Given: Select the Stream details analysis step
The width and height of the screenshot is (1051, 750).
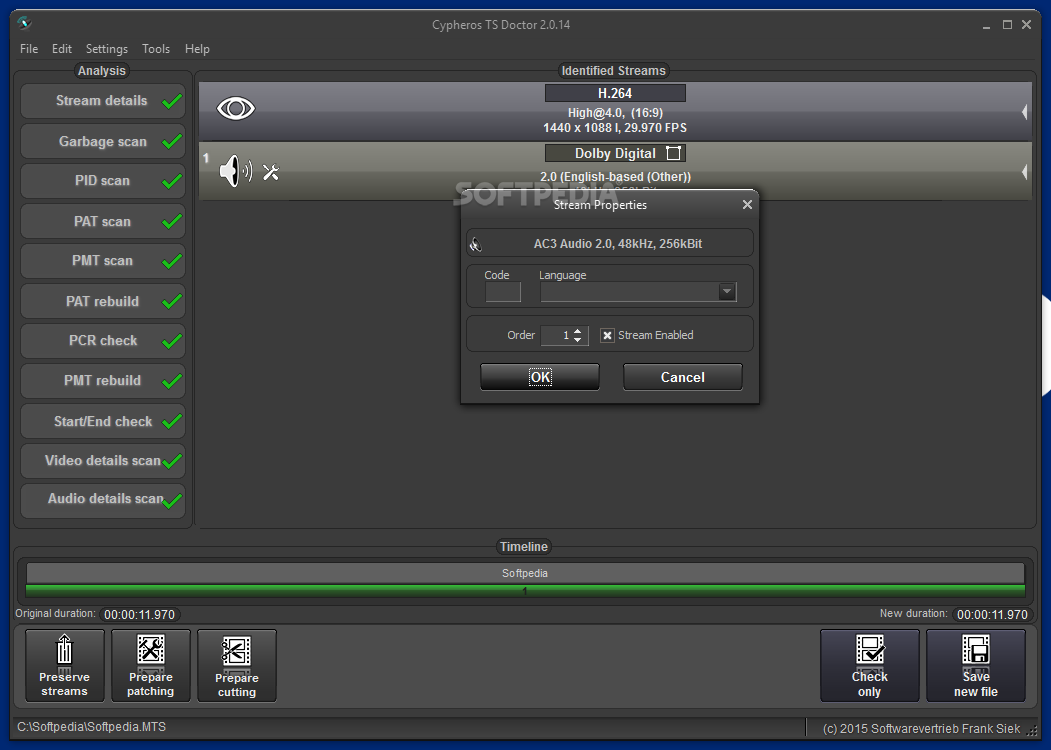Looking at the screenshot, I should coord(103,101).
